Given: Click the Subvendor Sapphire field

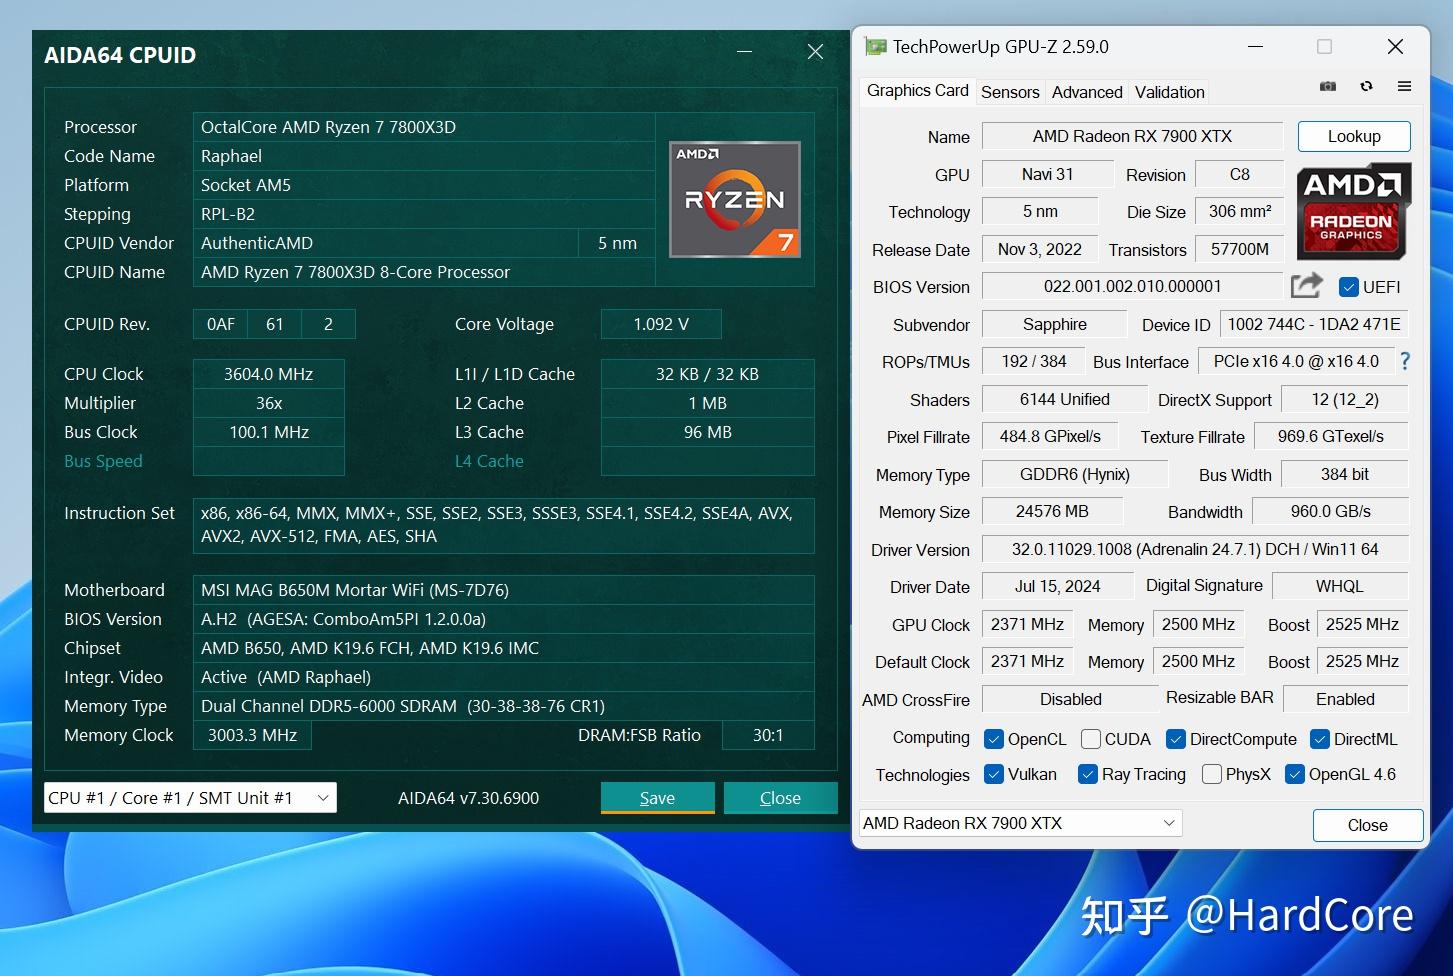Looking at the screenshot, I should 1055,324.
